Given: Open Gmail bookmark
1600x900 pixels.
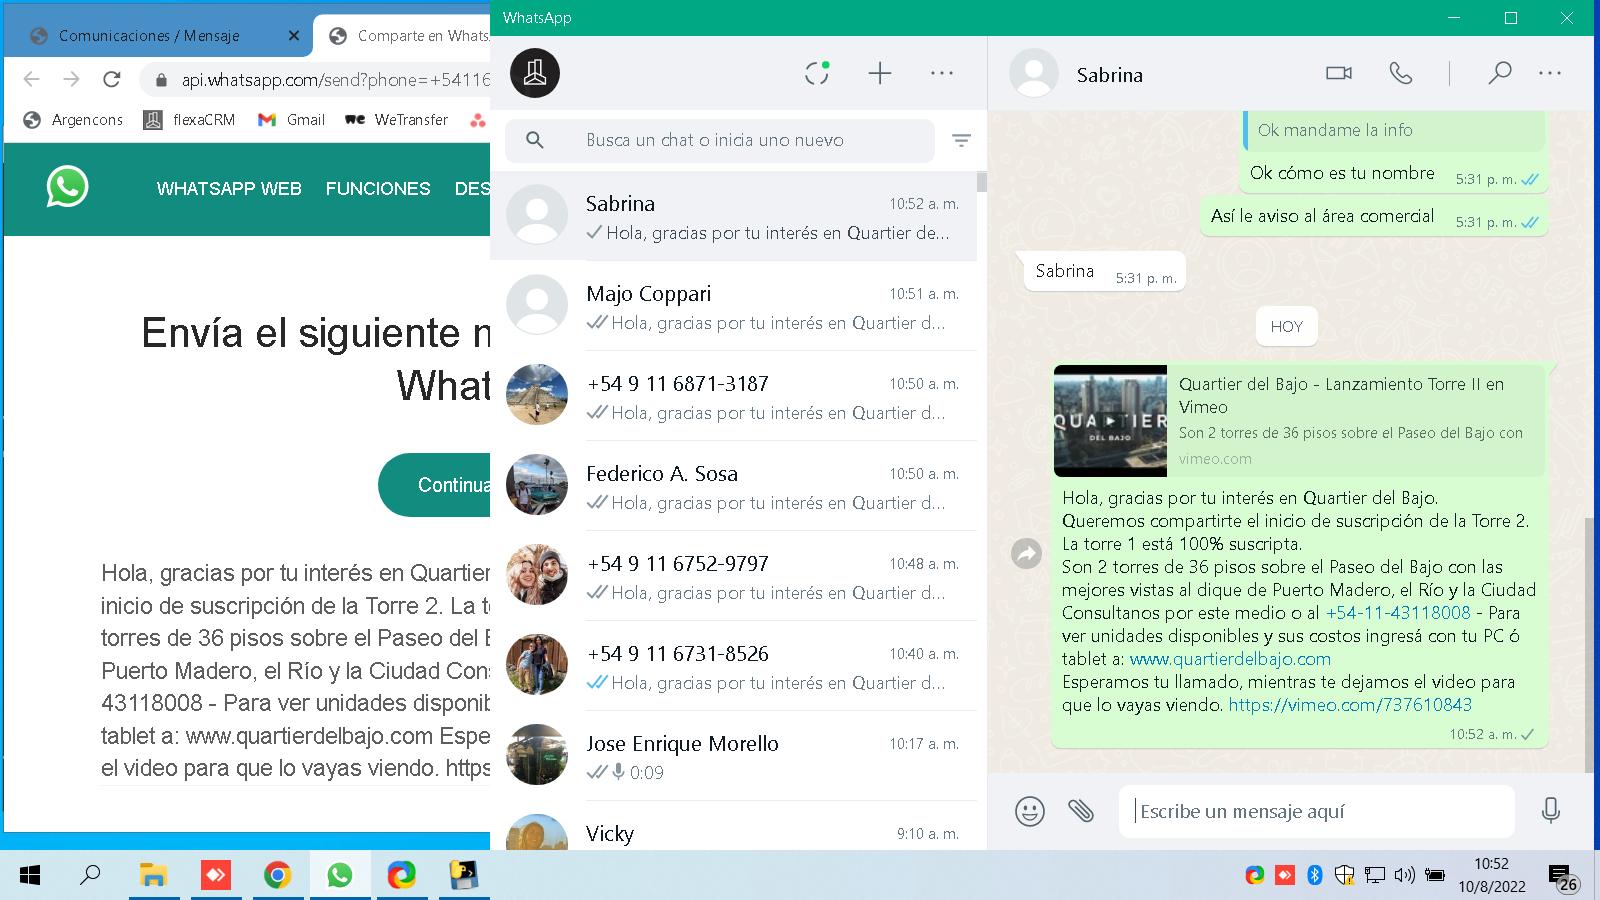Looking at the screenshot, I should point(292,120).
